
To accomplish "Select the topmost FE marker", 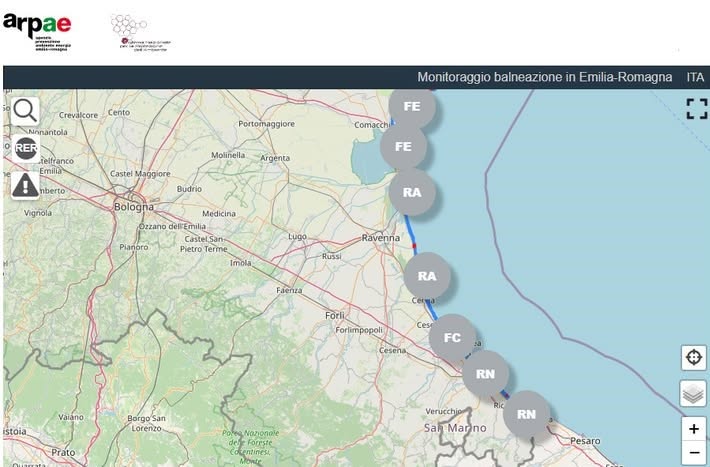I will point(412,106).
